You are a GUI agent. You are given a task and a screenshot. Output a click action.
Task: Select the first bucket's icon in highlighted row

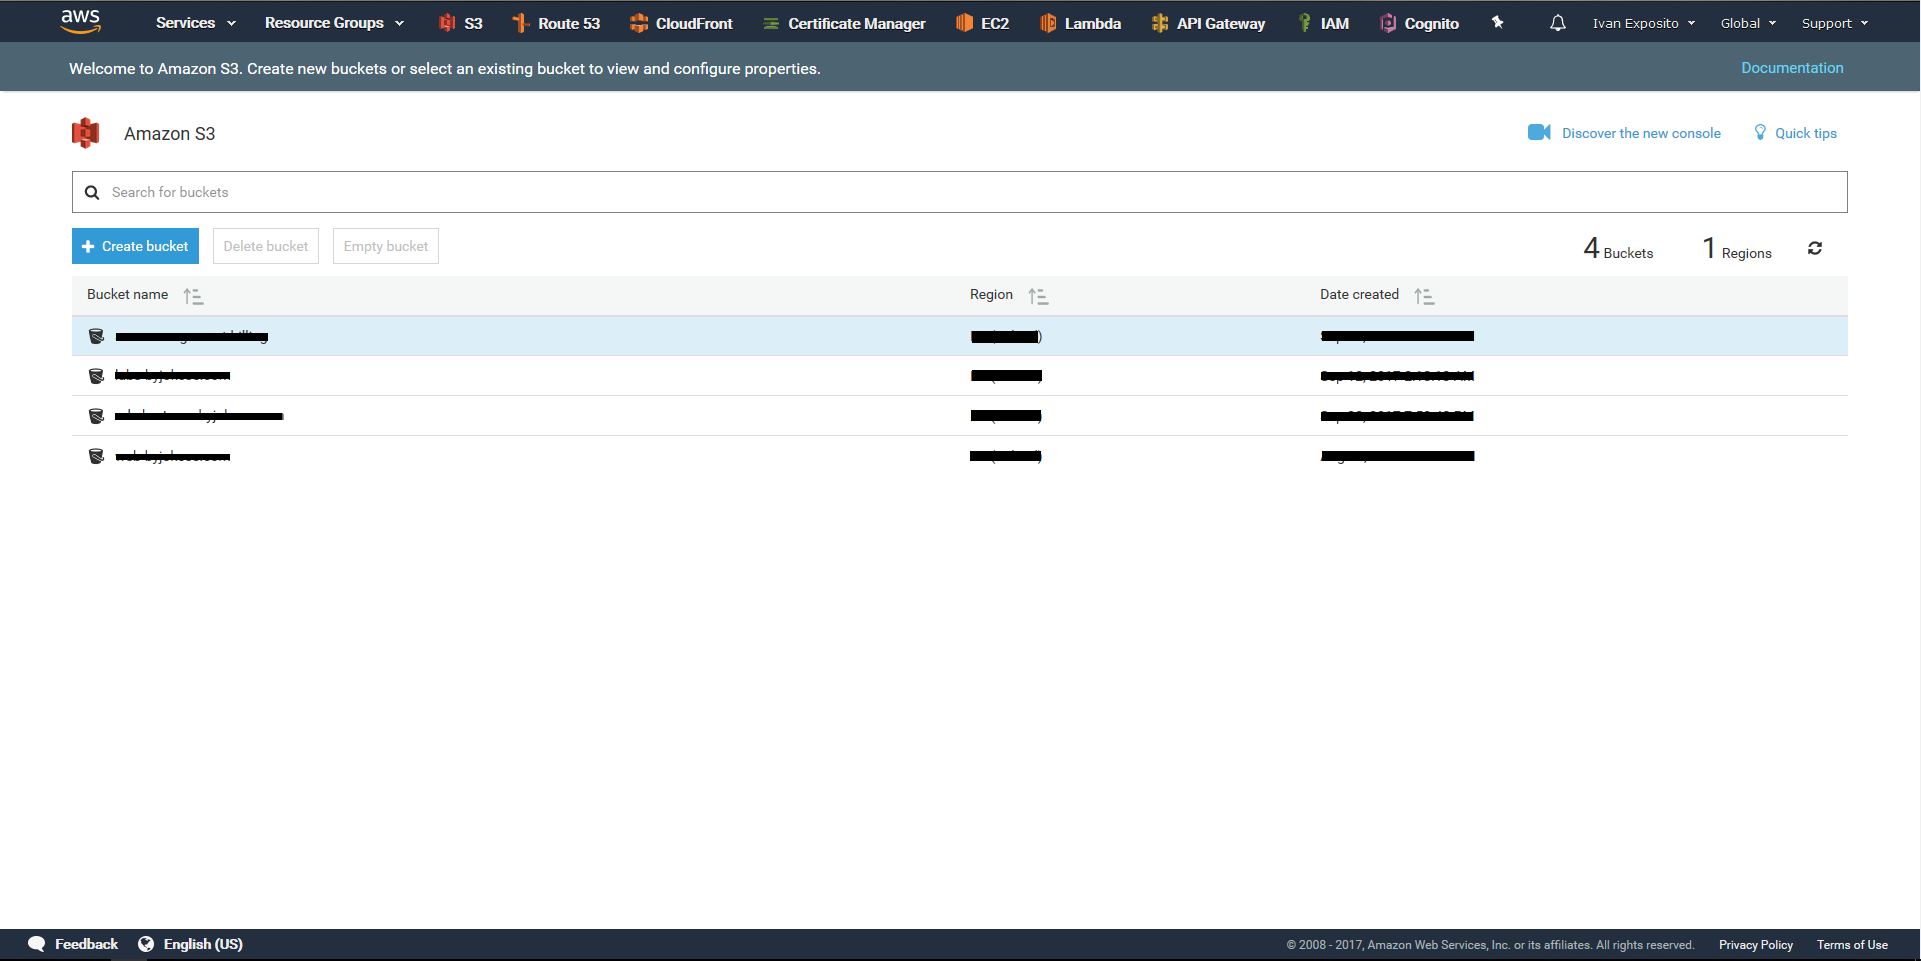tap(96, 336)
